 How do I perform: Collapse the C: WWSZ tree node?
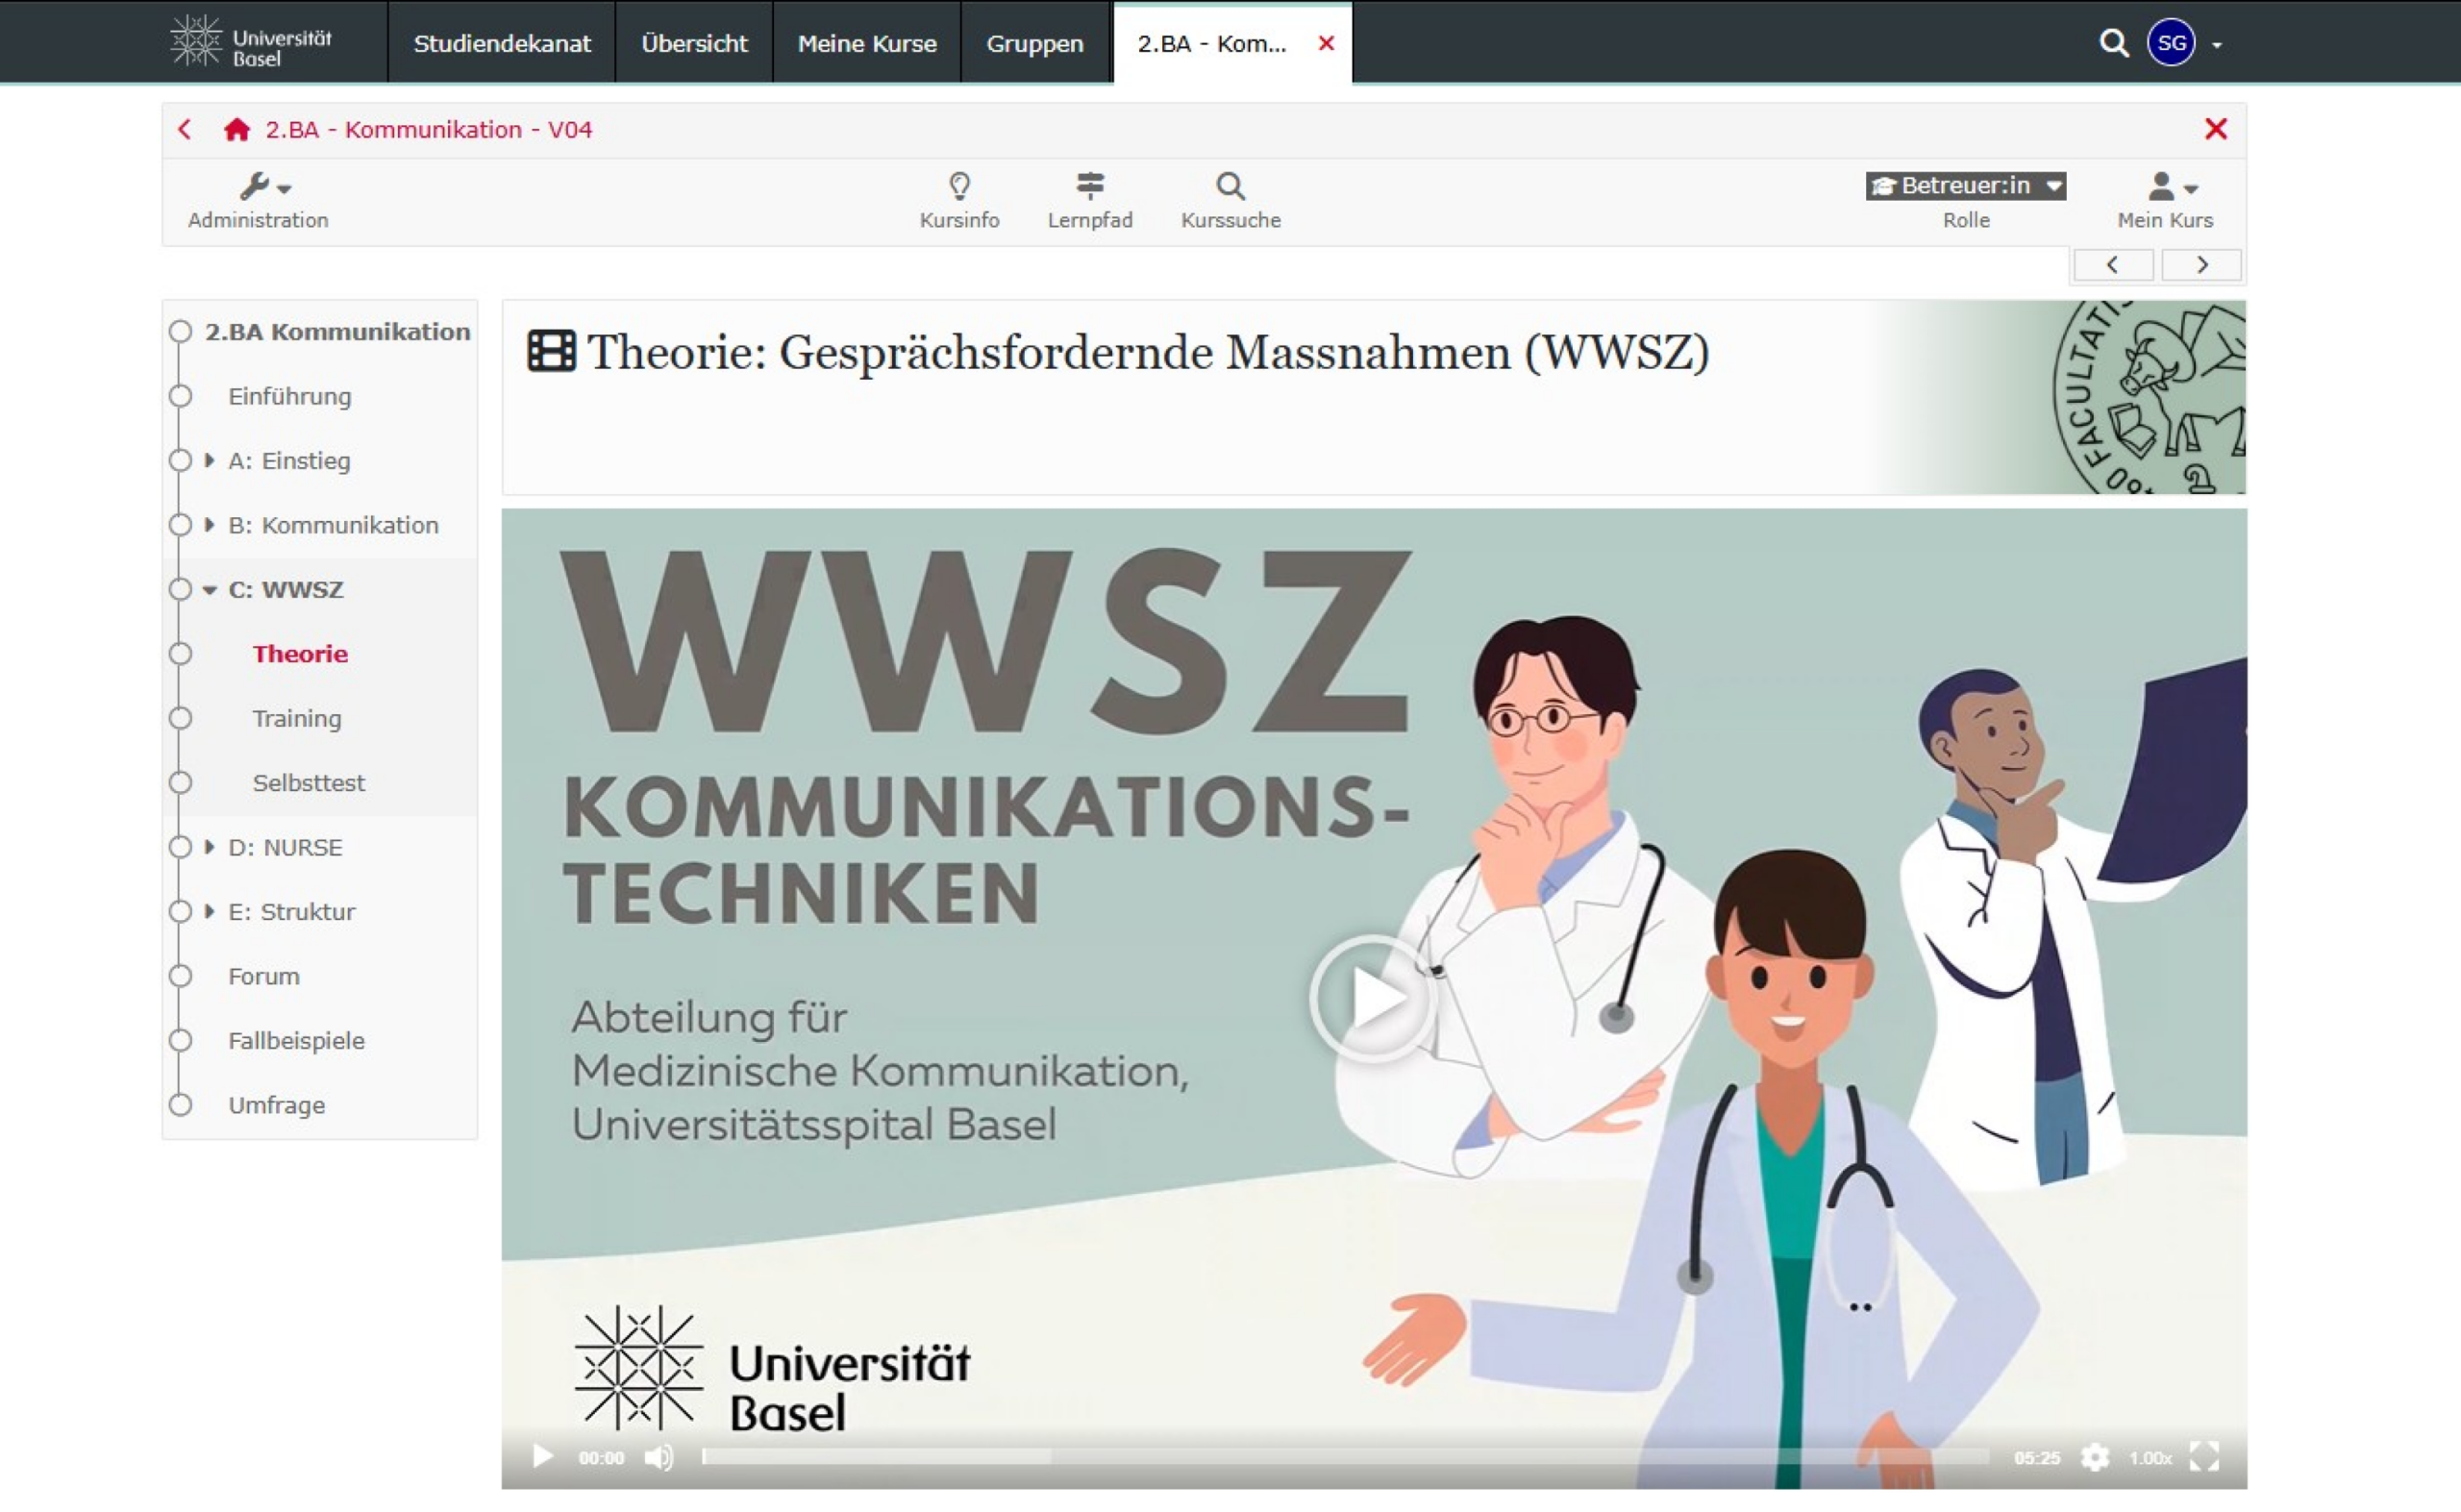(x=209, y=590)
